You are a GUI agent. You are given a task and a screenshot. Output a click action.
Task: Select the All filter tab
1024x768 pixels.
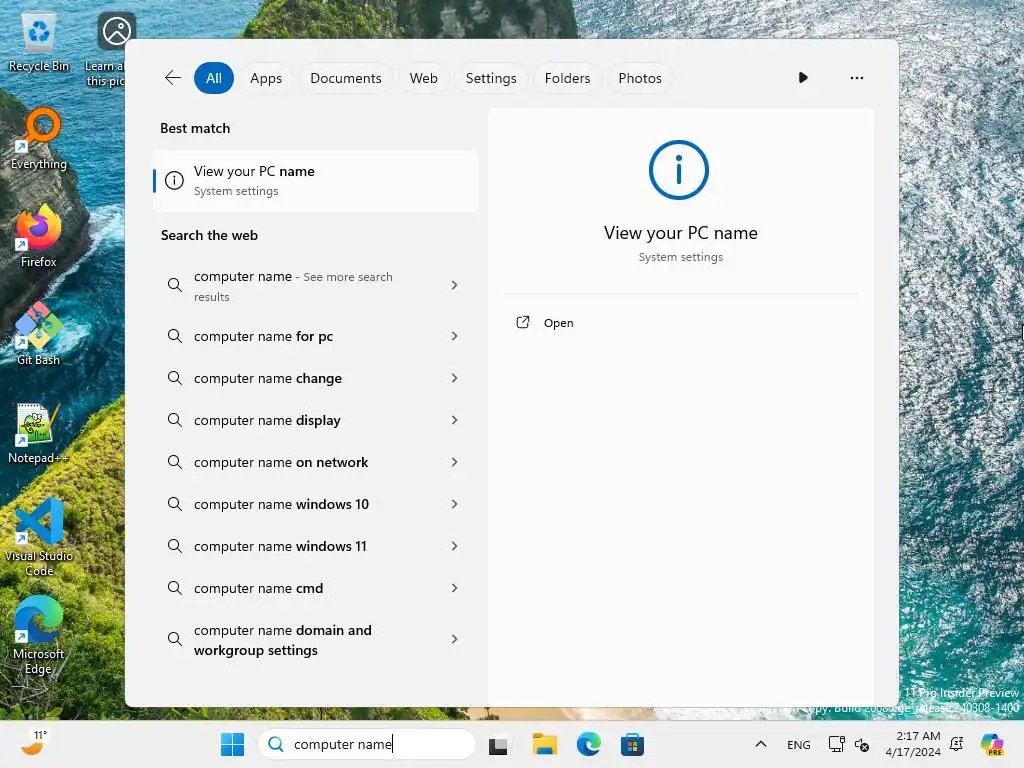point(214,78)
